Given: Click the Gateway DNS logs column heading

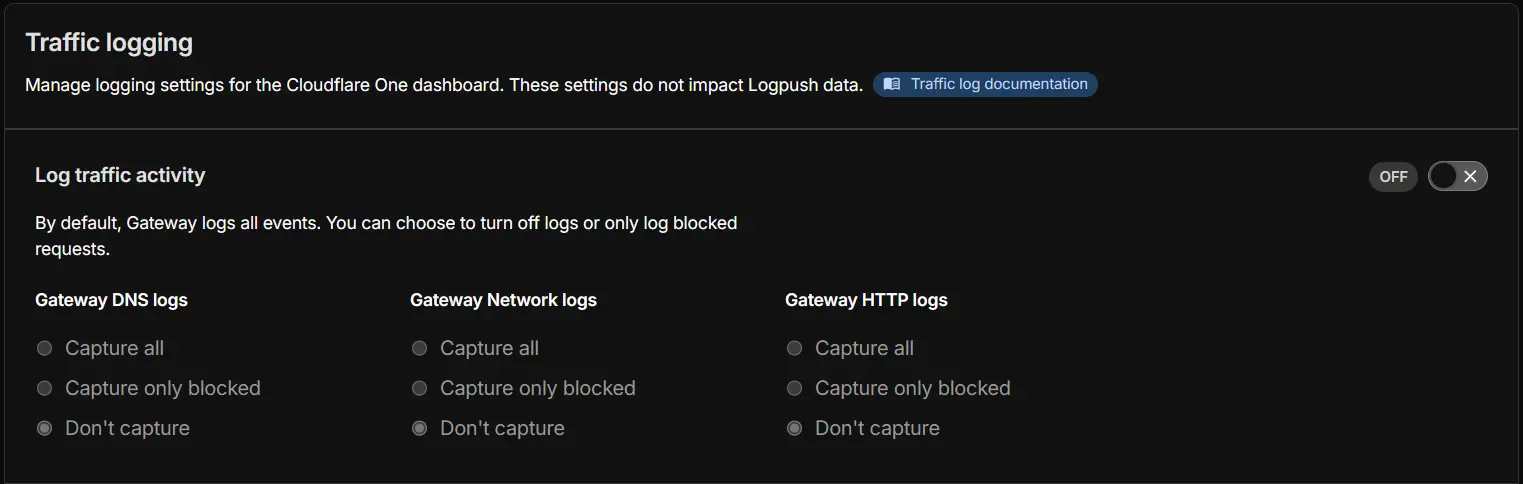Looking at the screenshot, I should (x=111, y=299).
